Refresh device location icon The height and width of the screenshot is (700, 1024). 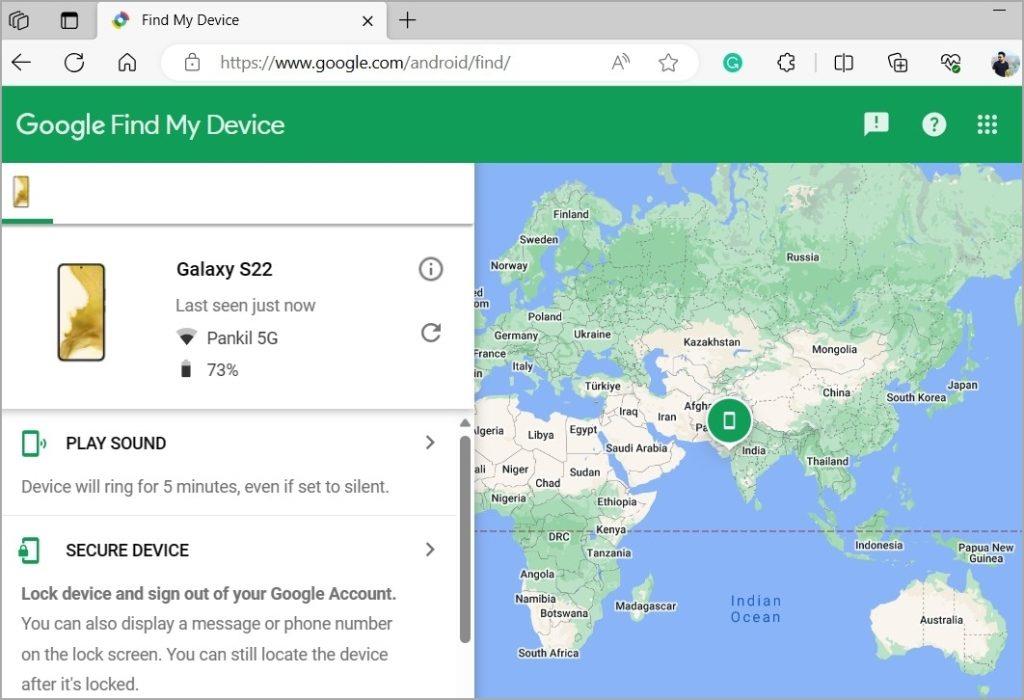click(430, 333)
